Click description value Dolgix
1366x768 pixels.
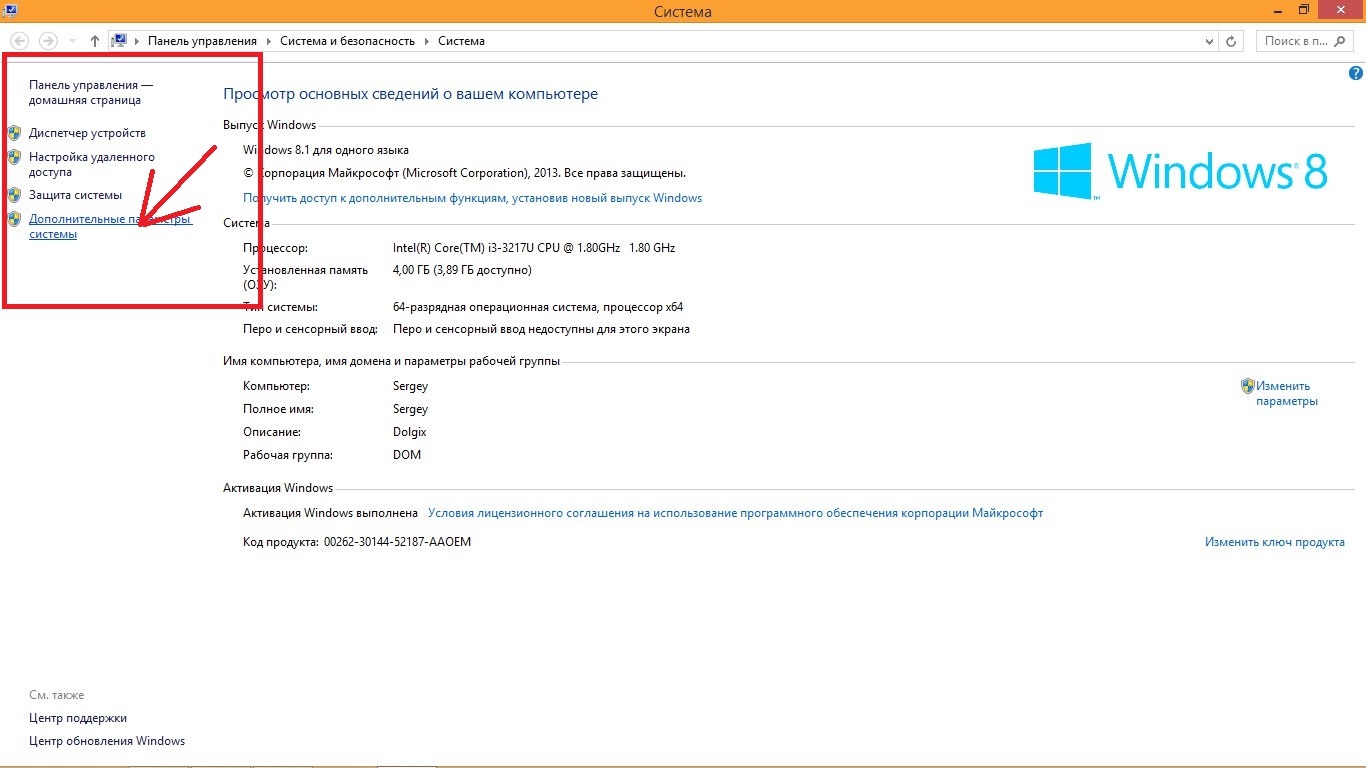coord(410,432)
